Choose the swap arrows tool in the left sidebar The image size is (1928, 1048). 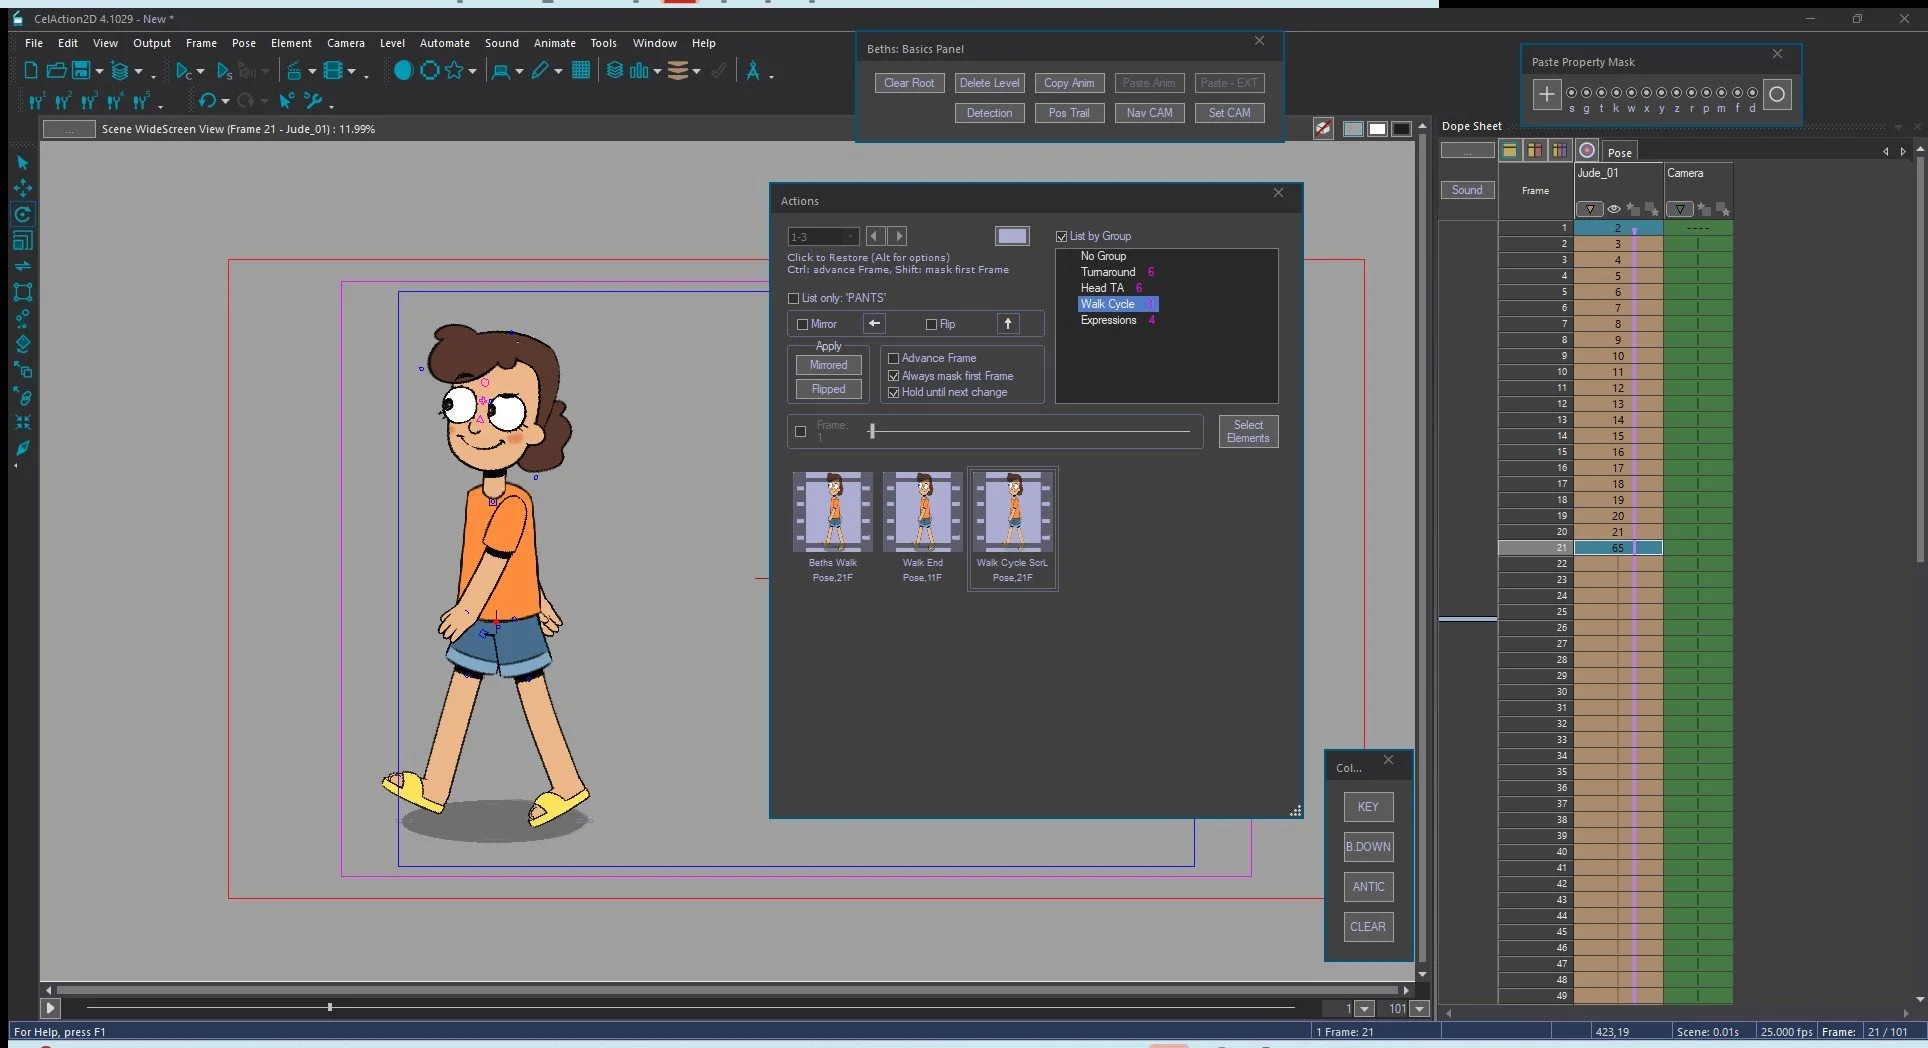(23, 266)
